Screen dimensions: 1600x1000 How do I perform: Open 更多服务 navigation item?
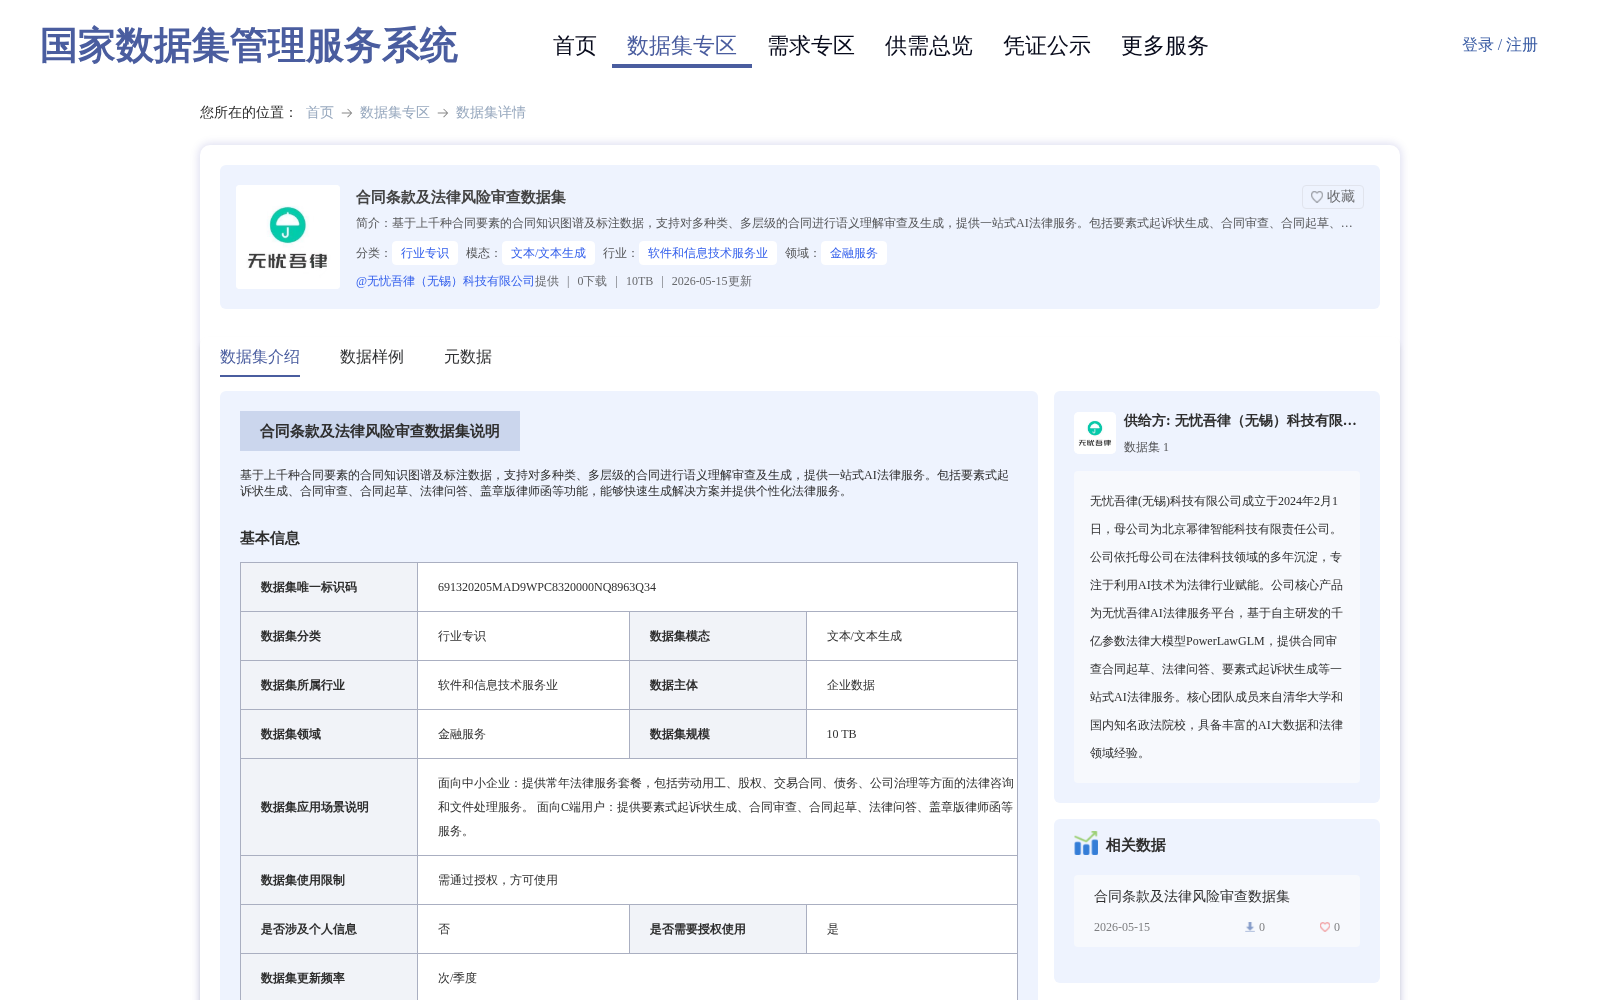(1165, 46)
